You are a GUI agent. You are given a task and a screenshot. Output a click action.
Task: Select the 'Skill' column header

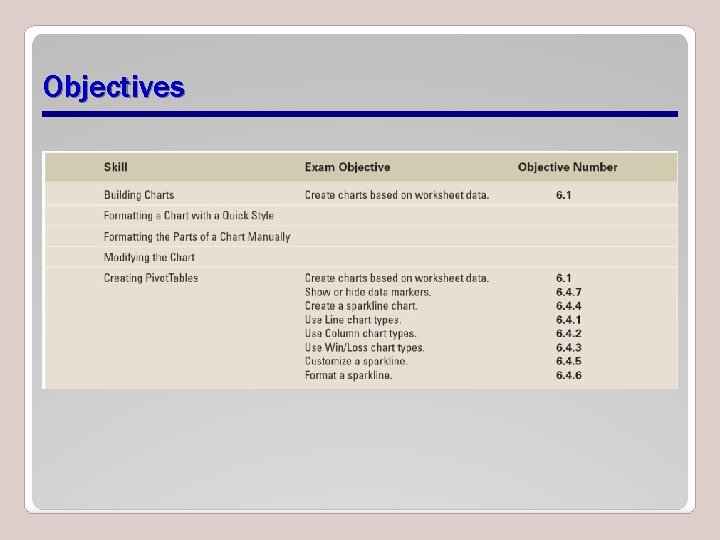[116, 167]
